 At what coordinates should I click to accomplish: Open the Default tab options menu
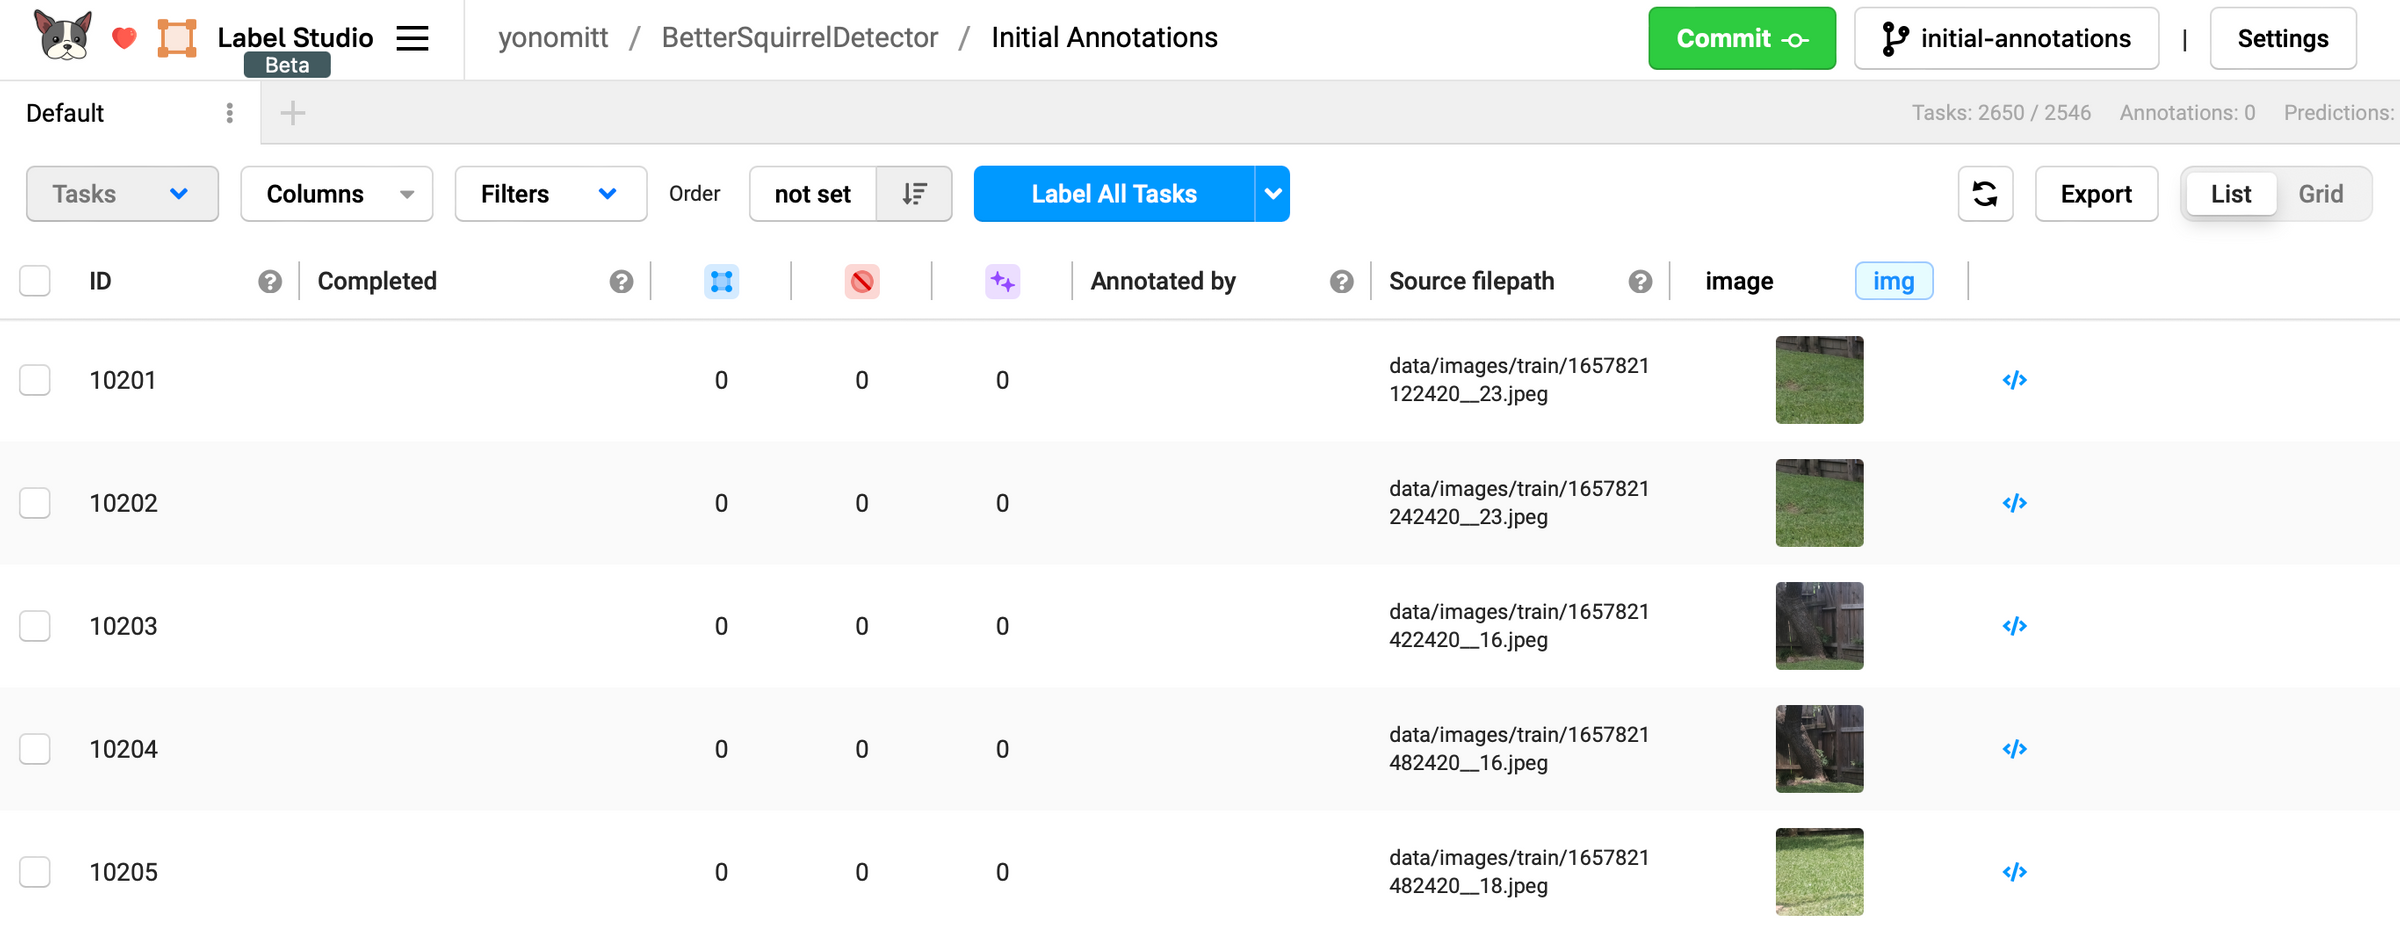pos(229,113)
